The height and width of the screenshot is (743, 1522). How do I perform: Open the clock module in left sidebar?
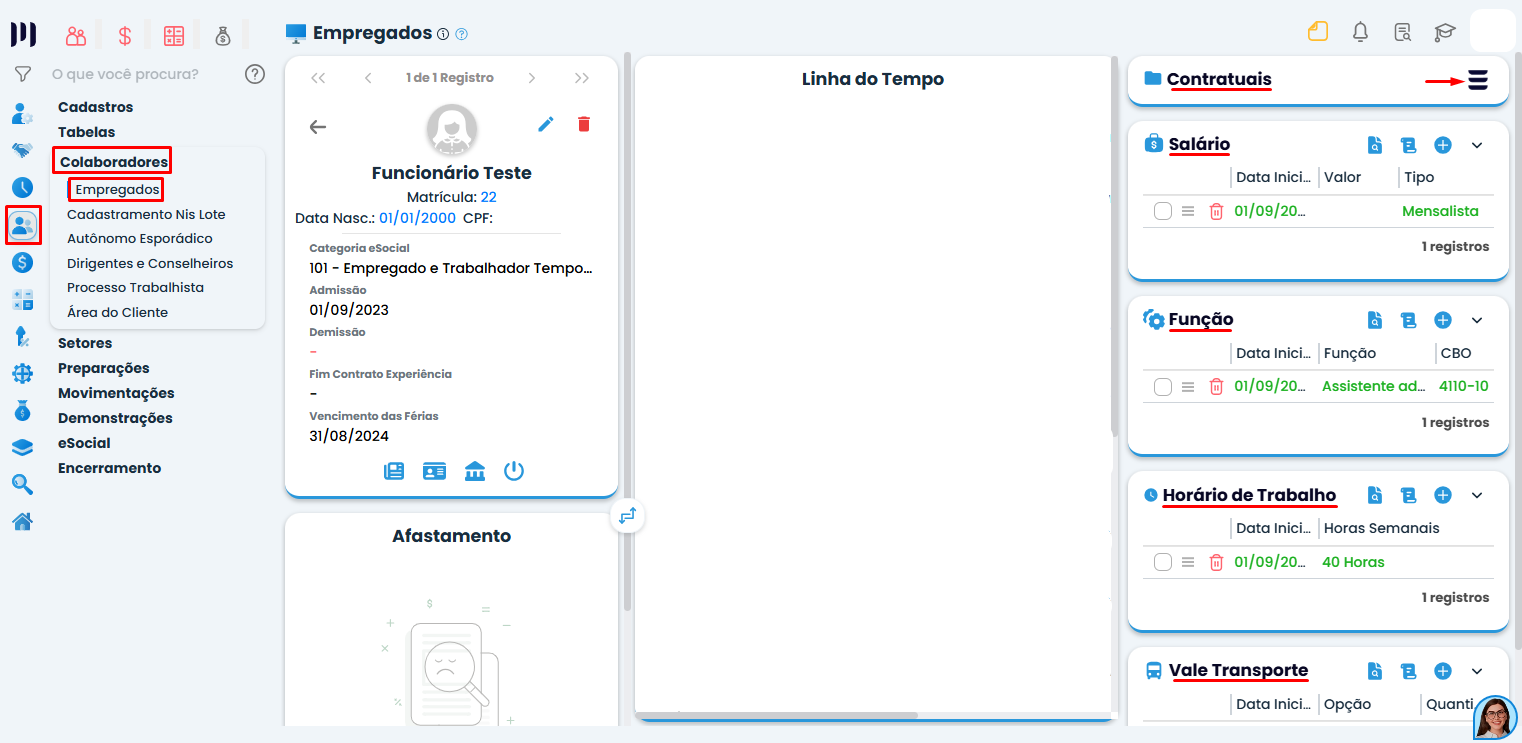pos(22,187)
